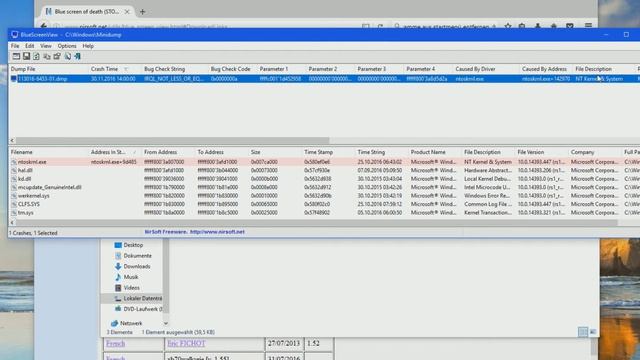Open the nirsoft.net link in status bar
This screenshot has width=640, height=360.
(217, 232)
